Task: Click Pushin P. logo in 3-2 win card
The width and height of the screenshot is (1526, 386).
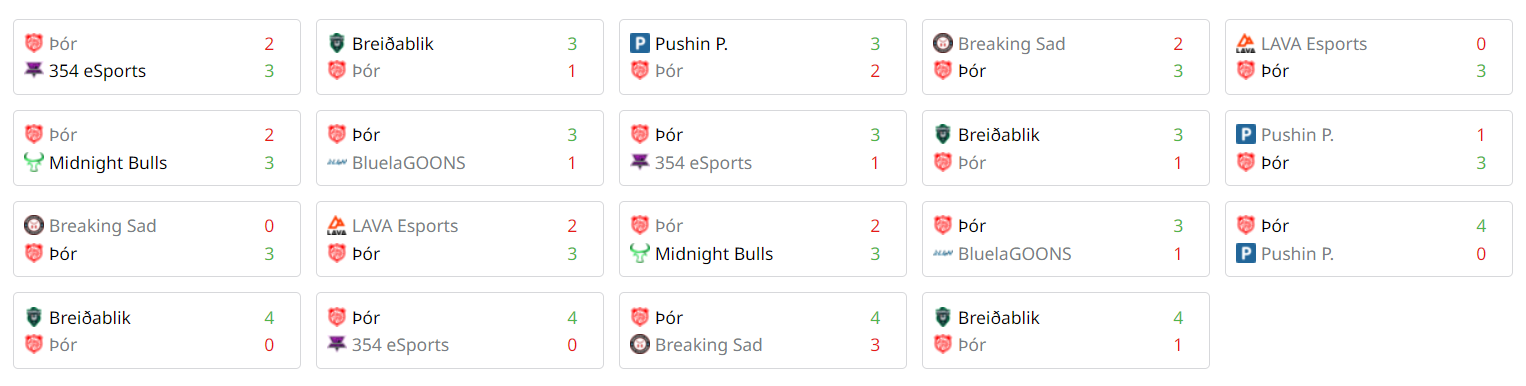Action: [640, 43]
